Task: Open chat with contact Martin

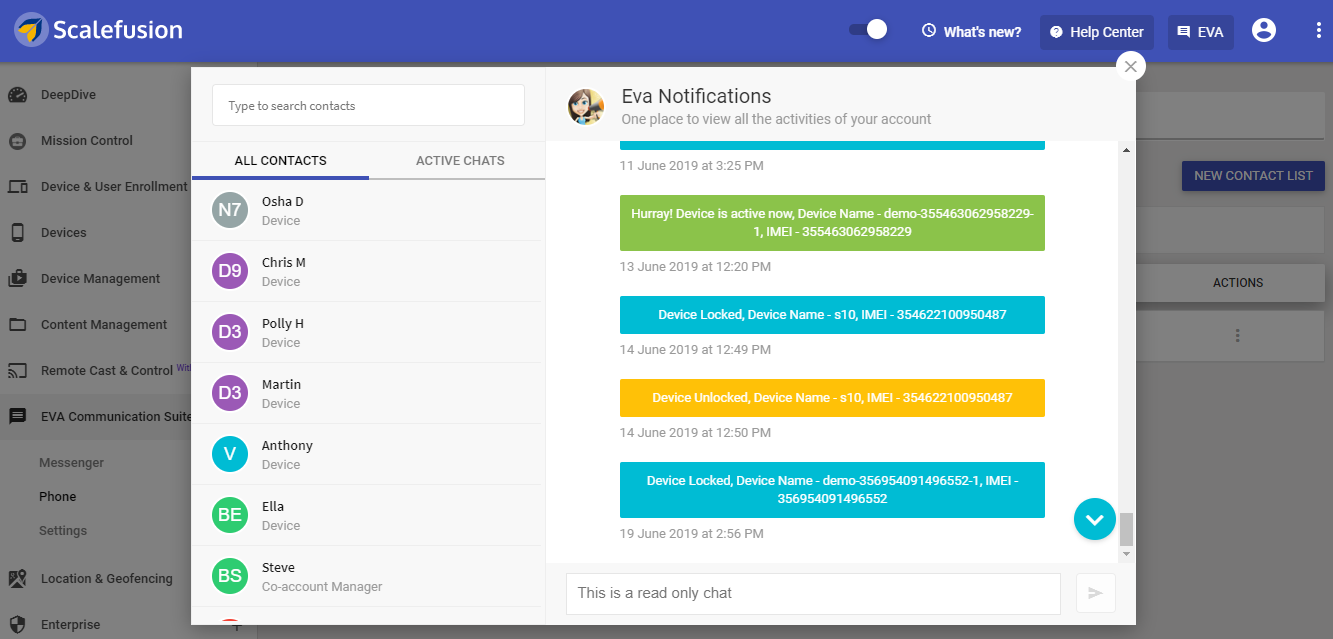Action: (x=368, y=393)
